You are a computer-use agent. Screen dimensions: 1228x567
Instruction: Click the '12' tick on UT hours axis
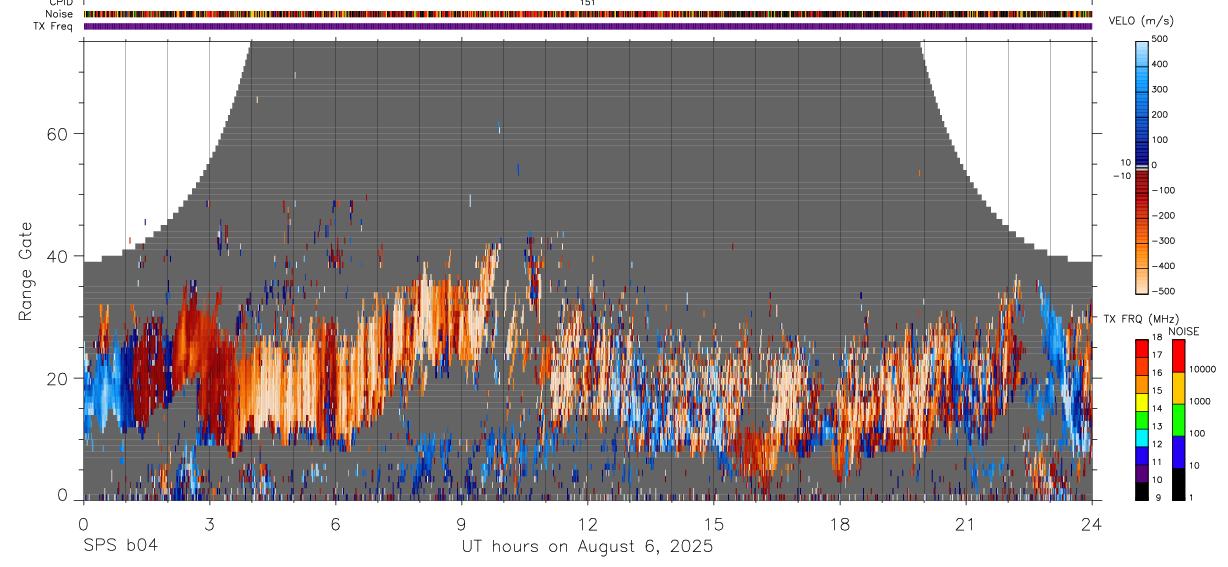click(587, 523)
